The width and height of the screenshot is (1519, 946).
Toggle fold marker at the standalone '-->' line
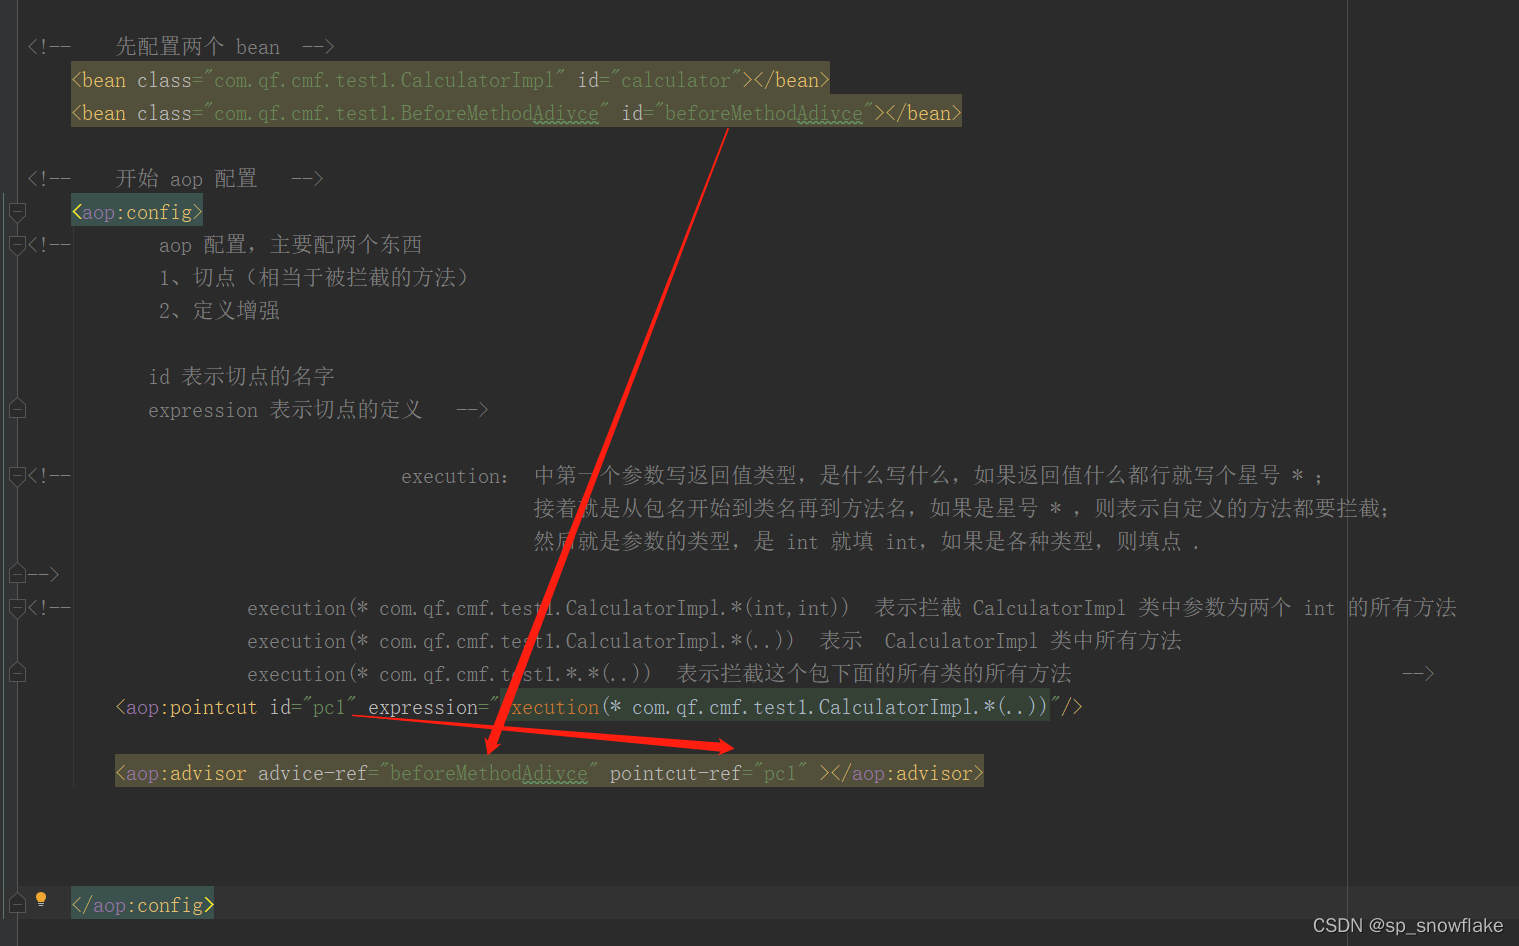[x=17, y=574]
